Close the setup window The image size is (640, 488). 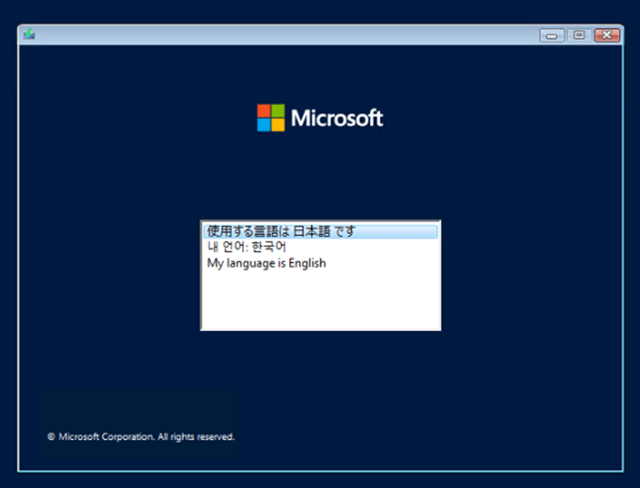tap(607, 35)
